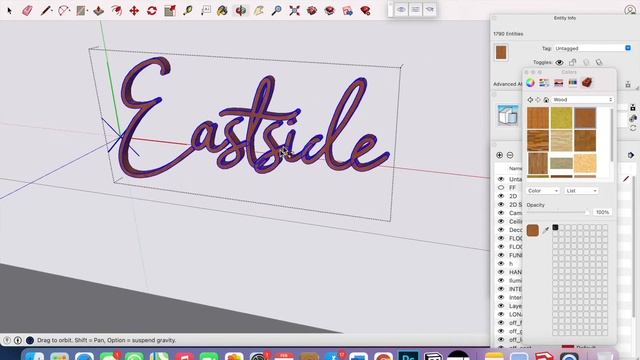640x360 pixels.
Task: Switch to image palettes tab
Action: [558, 83]
